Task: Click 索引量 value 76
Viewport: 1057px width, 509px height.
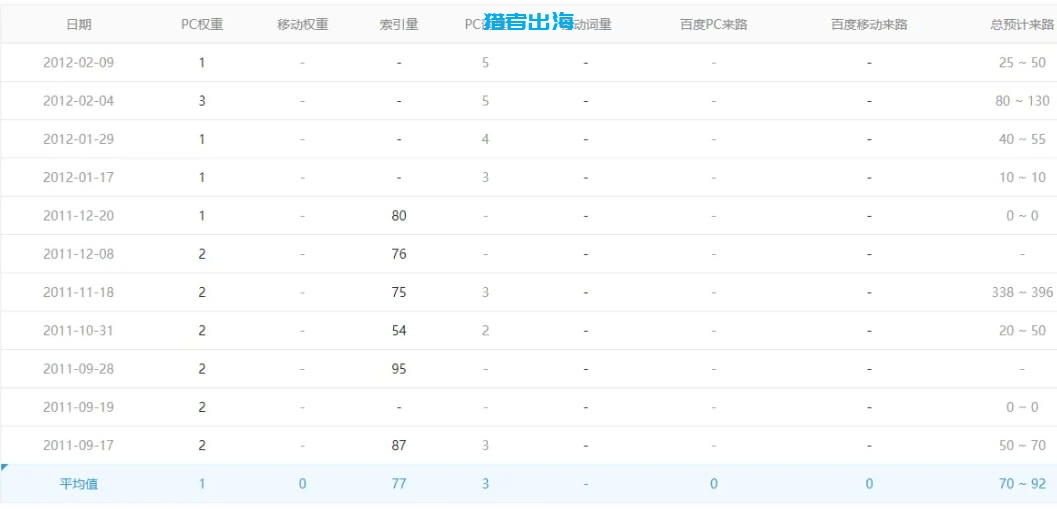Action: [x=399, y=254]
